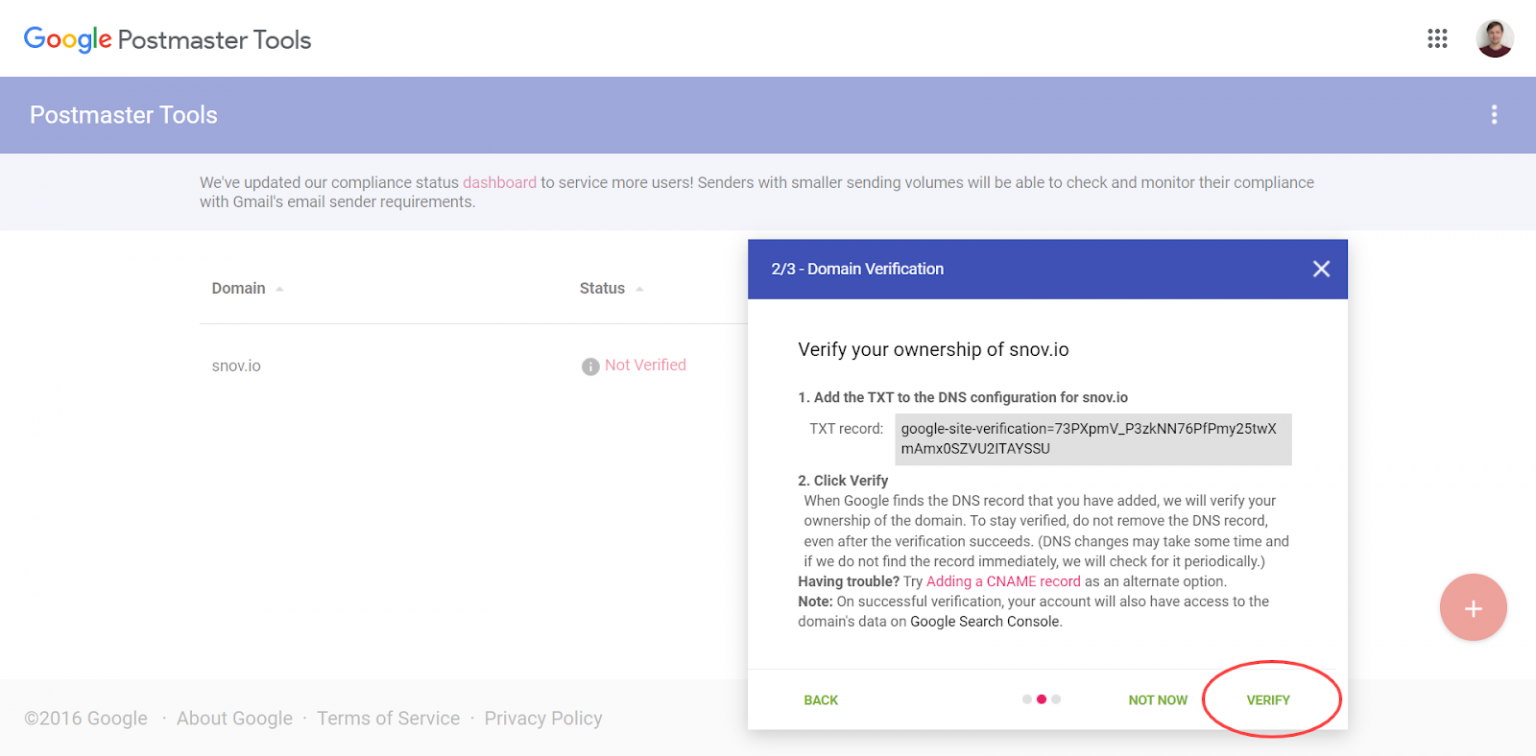Viewport: 1536px width, 756px height.
Task: Click the '2/3 - Domain Verification' title
Action: point(857,269)
